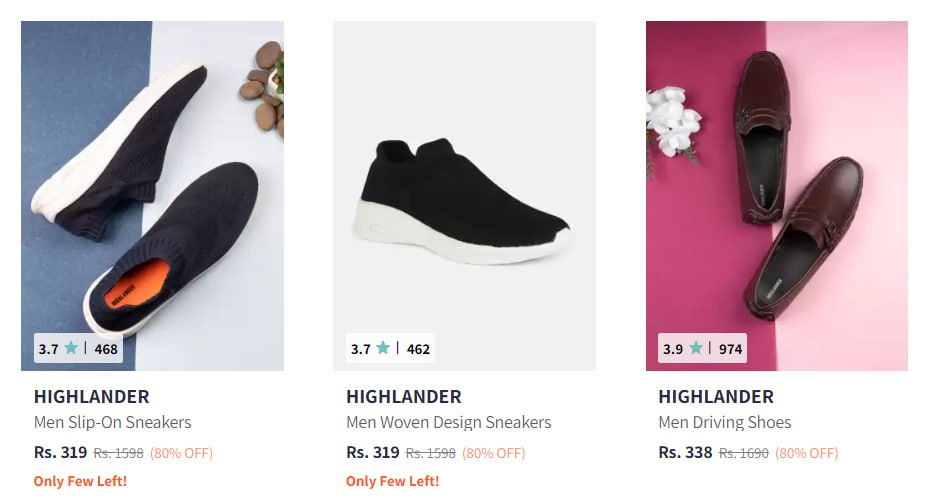Image resolution: width=927 pixels, height=500 pixels.
Task: Click the 3.7 rating with 468 reviews
Action: pos(78,349)
